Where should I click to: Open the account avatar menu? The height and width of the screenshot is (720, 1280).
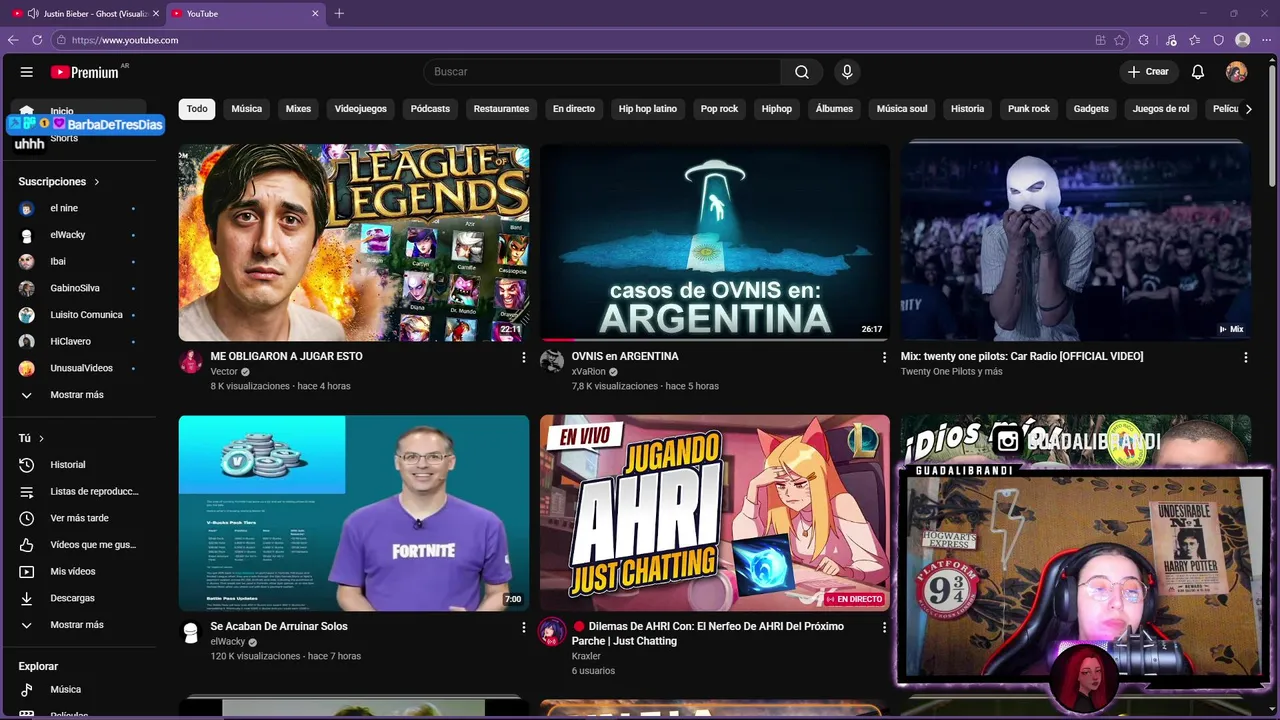[x=1237, y=72]
